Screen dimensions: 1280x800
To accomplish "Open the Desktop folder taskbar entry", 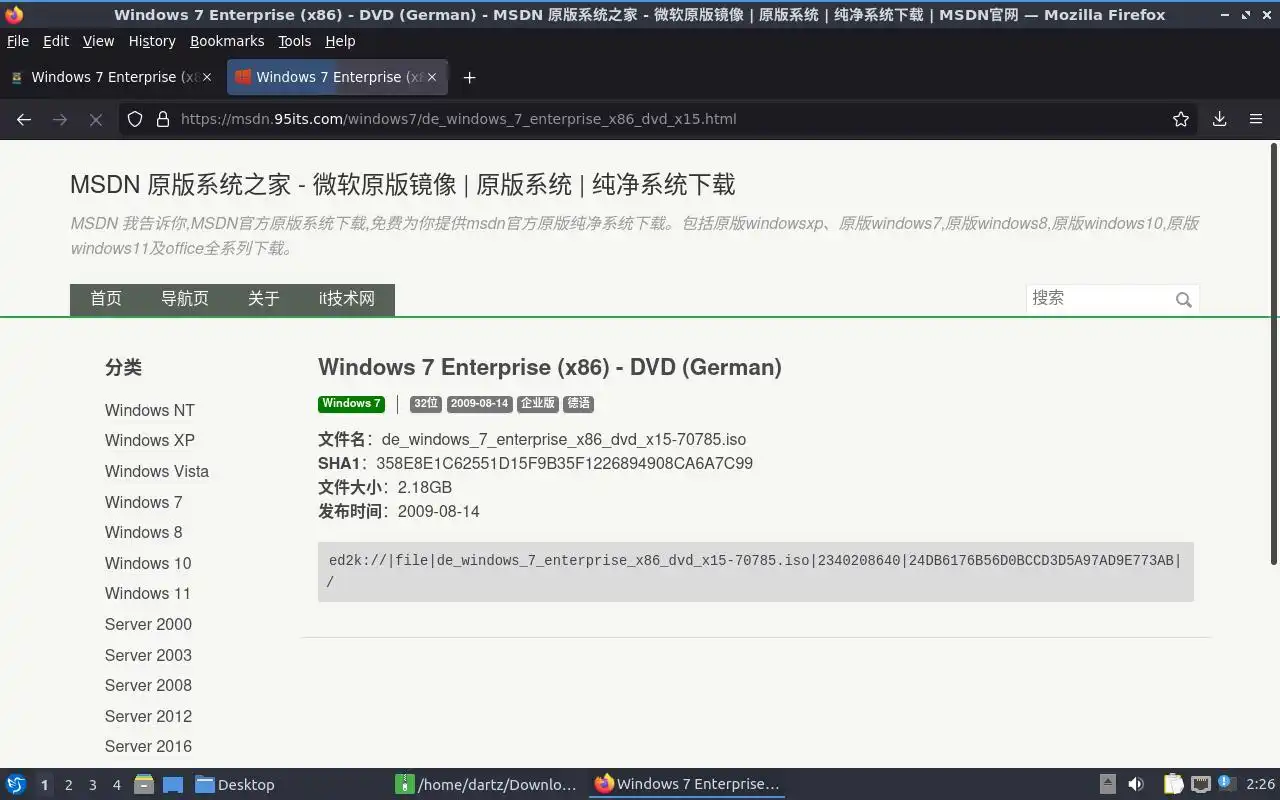I will [235, 784].
